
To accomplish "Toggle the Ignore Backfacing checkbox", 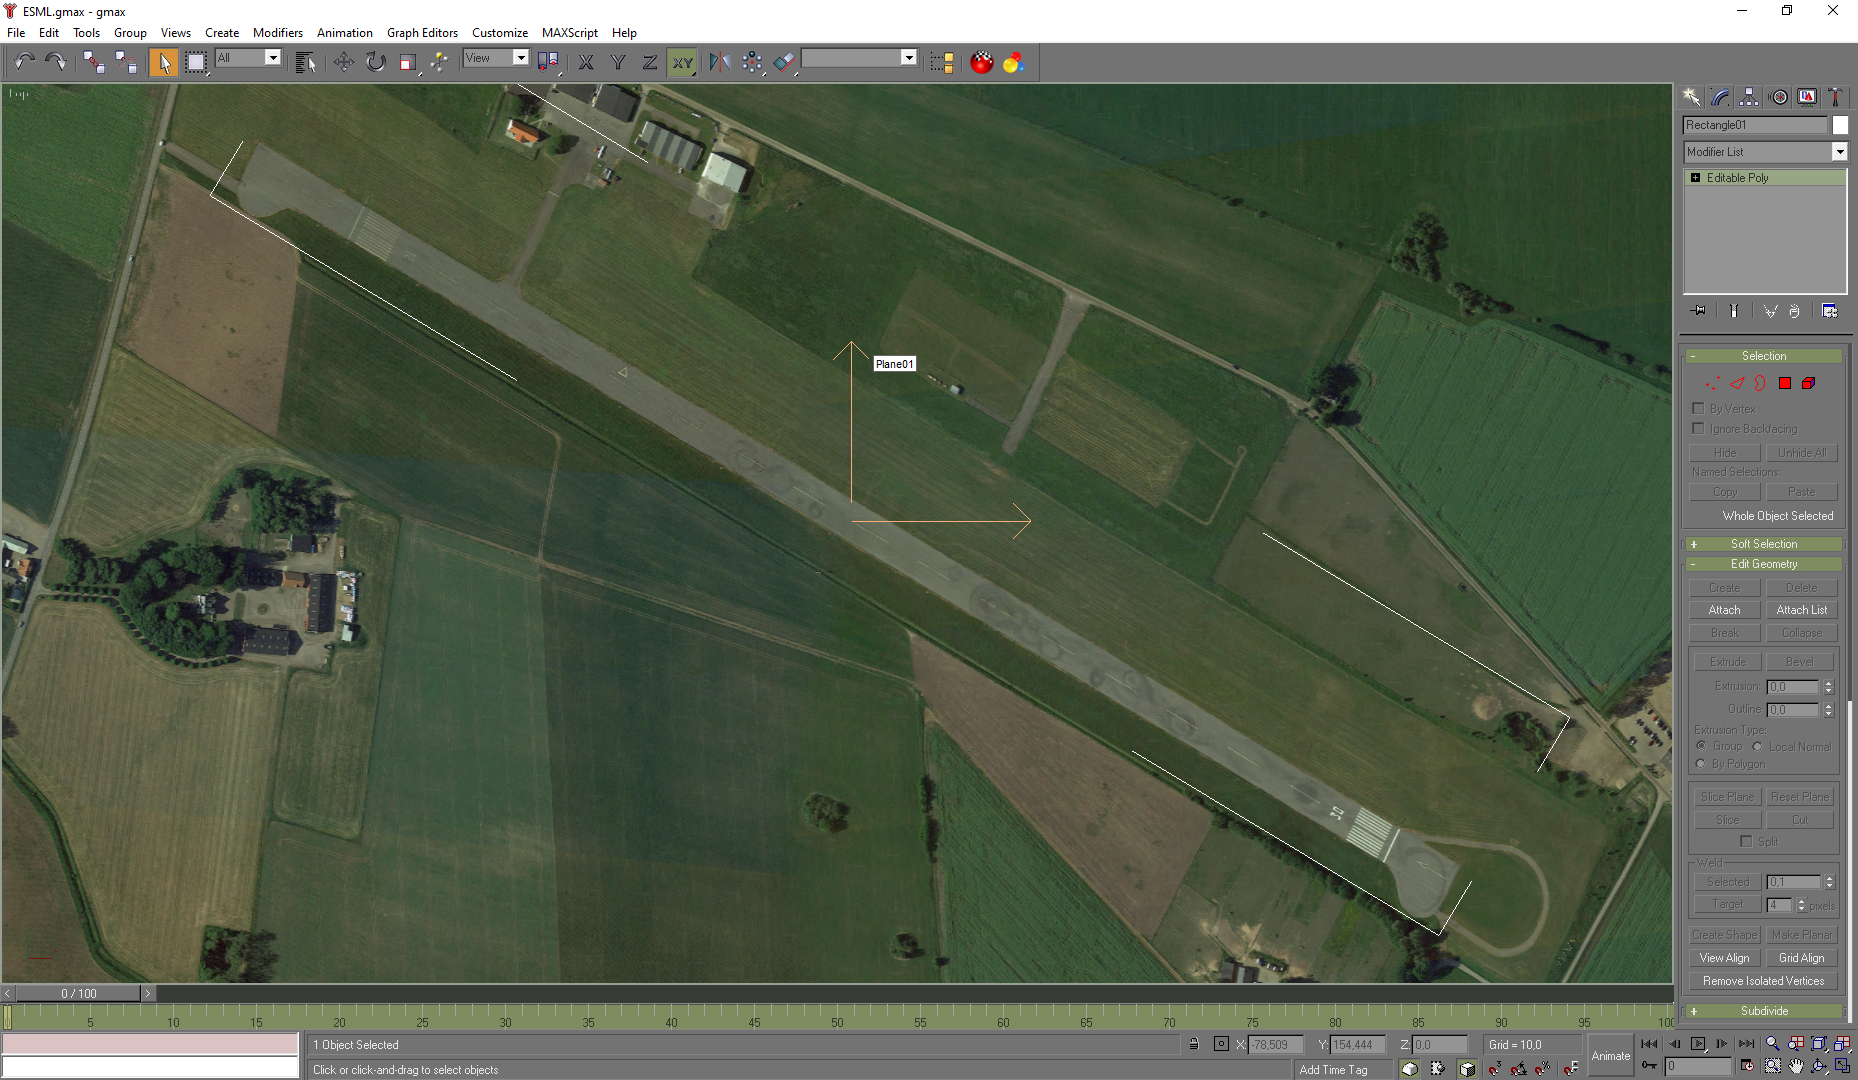I will pos(1698,428).
